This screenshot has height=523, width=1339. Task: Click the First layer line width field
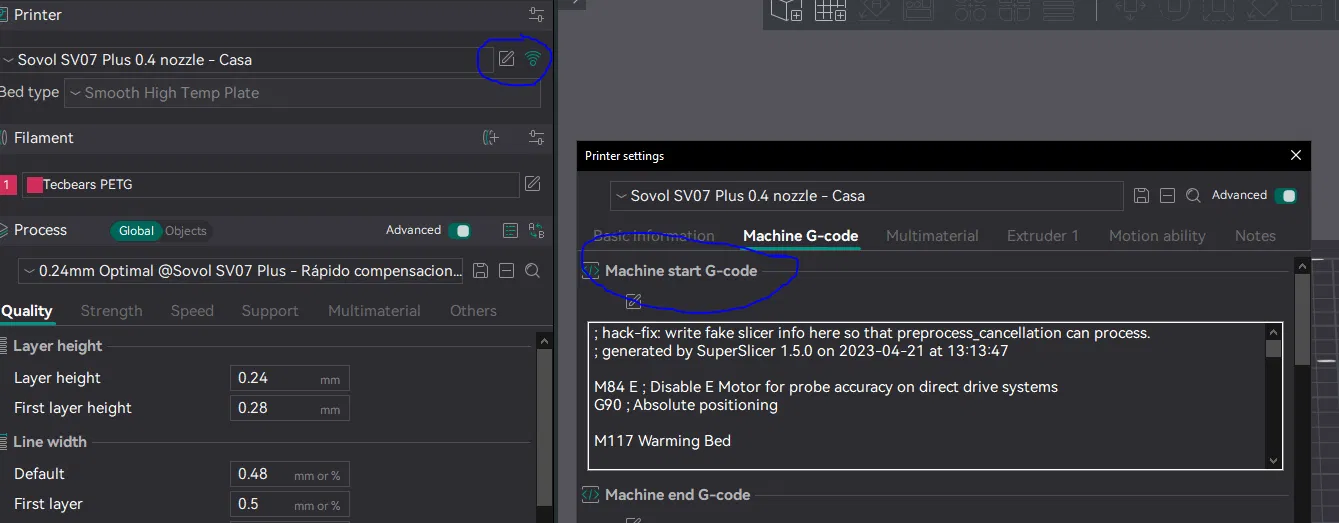pyautogui.click(x=290, y=505)
